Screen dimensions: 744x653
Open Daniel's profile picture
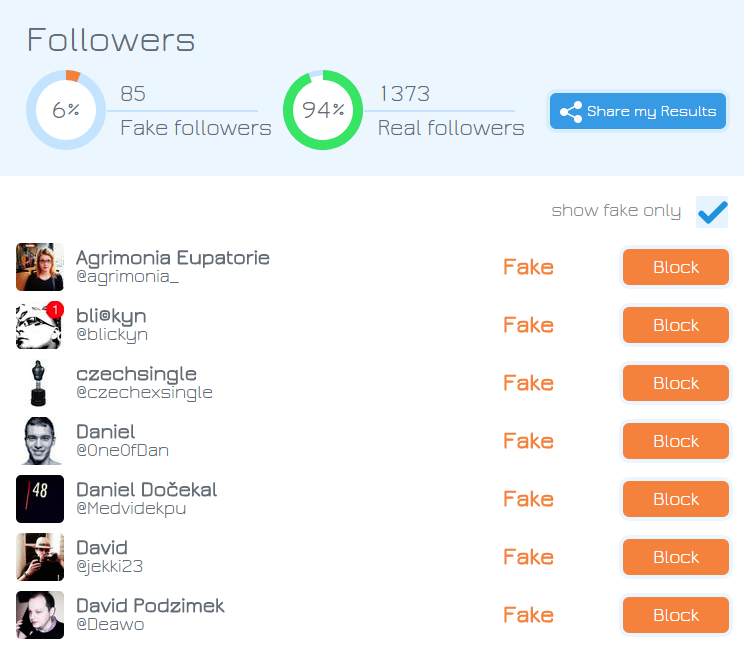coord(40,441)
